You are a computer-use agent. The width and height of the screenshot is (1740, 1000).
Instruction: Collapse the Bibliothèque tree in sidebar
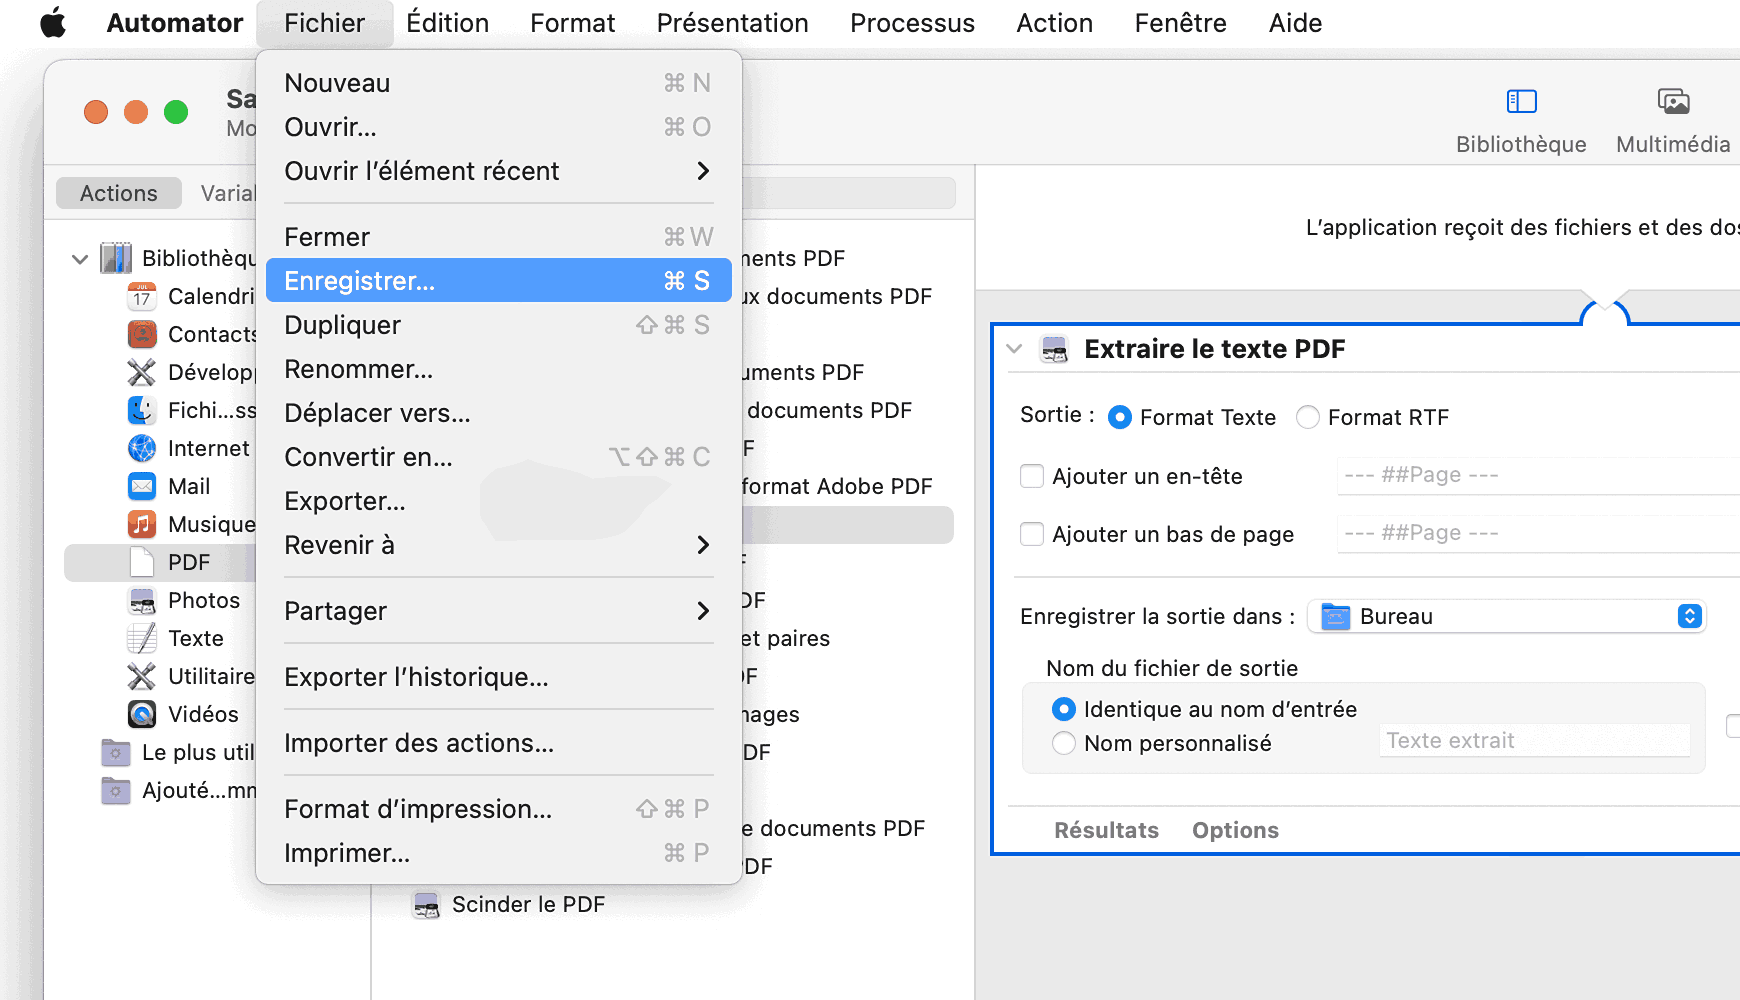pyautogui.click(x=80, y=259)
